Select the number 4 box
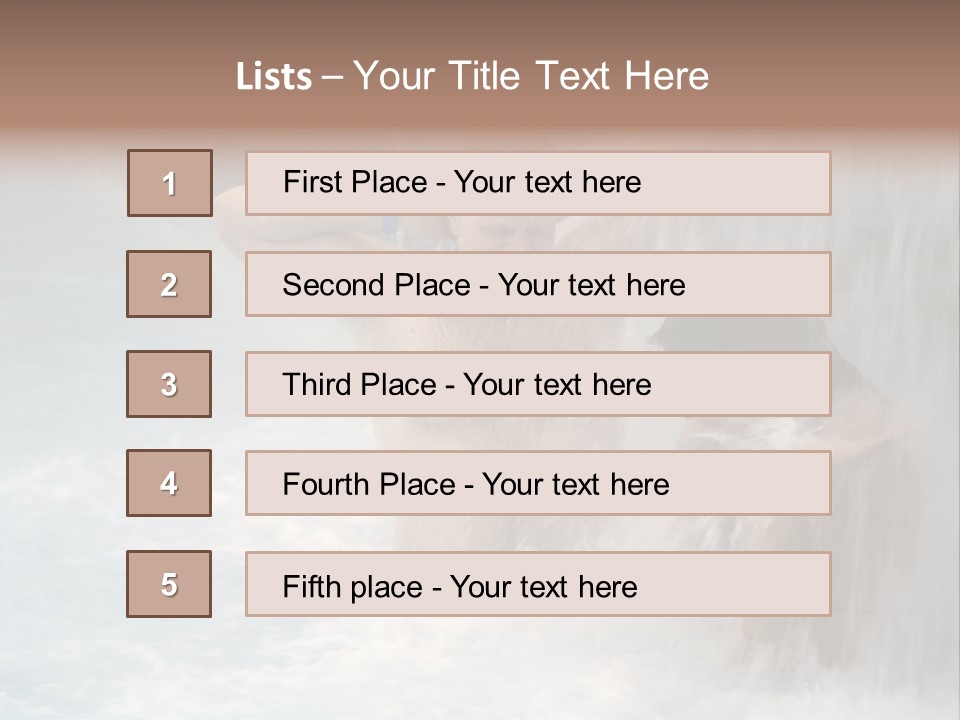Viewport: 960px width, 720px height. coord(169,483)
